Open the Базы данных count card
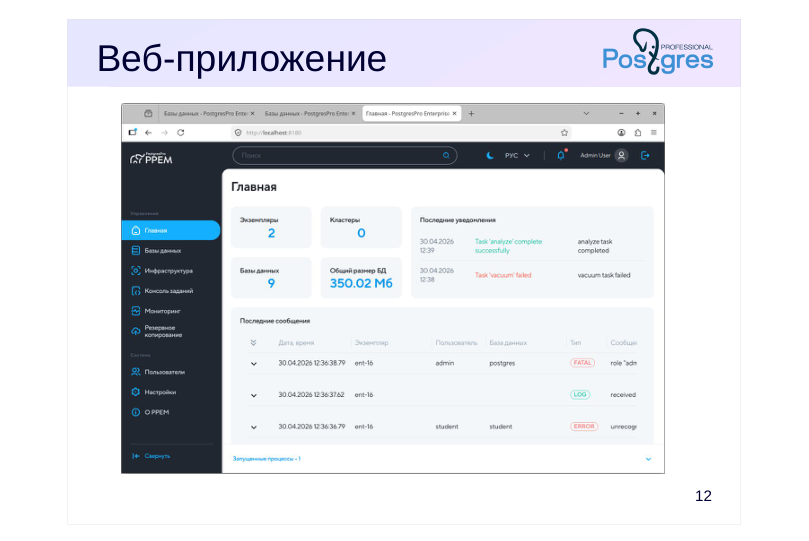Image resolution: width=809 pixels, height=541 pixels. pyautogui.click(x=271, y=277)
